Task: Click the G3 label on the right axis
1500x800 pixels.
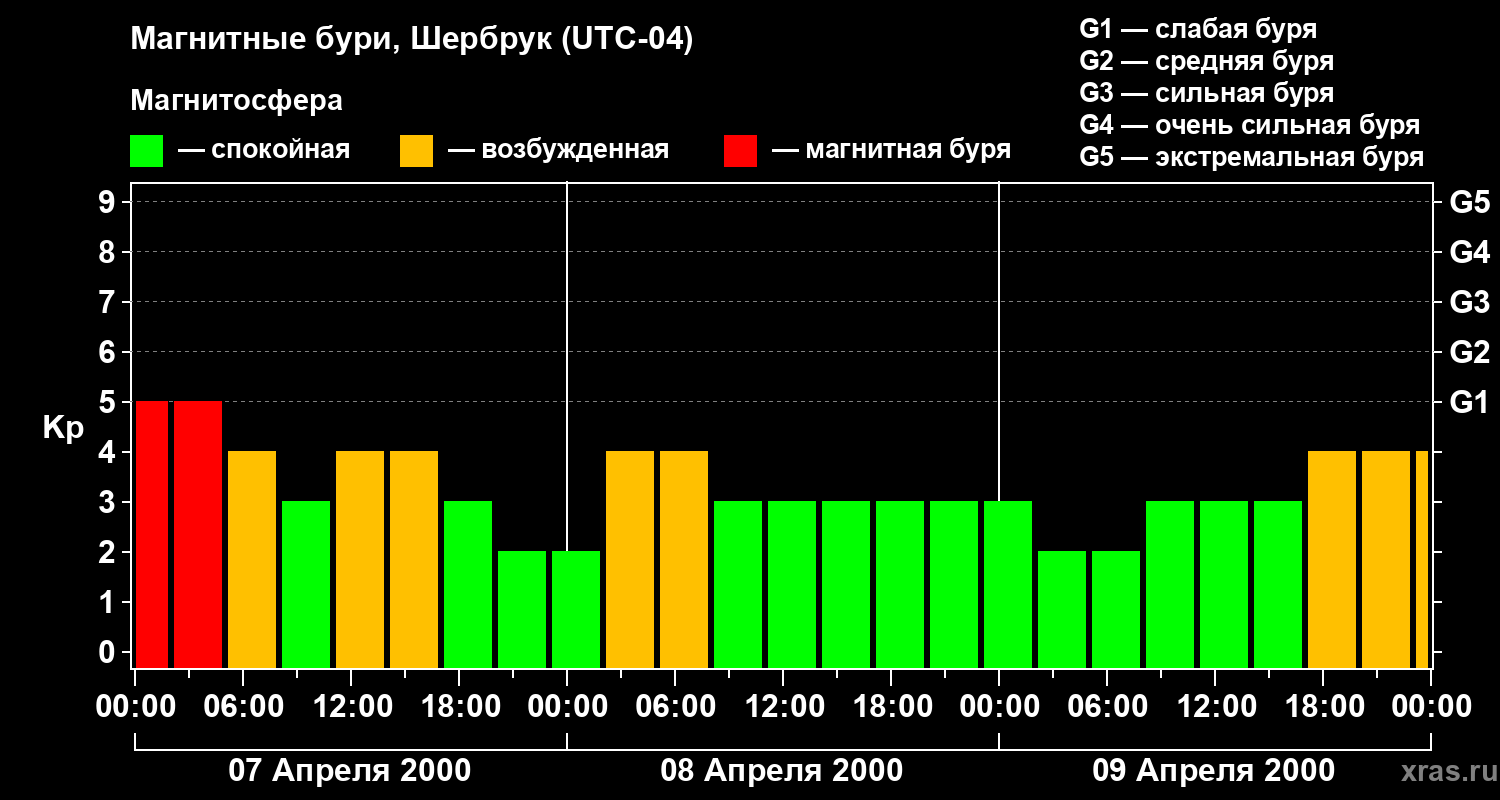Action: click(x=1469, y=303)
